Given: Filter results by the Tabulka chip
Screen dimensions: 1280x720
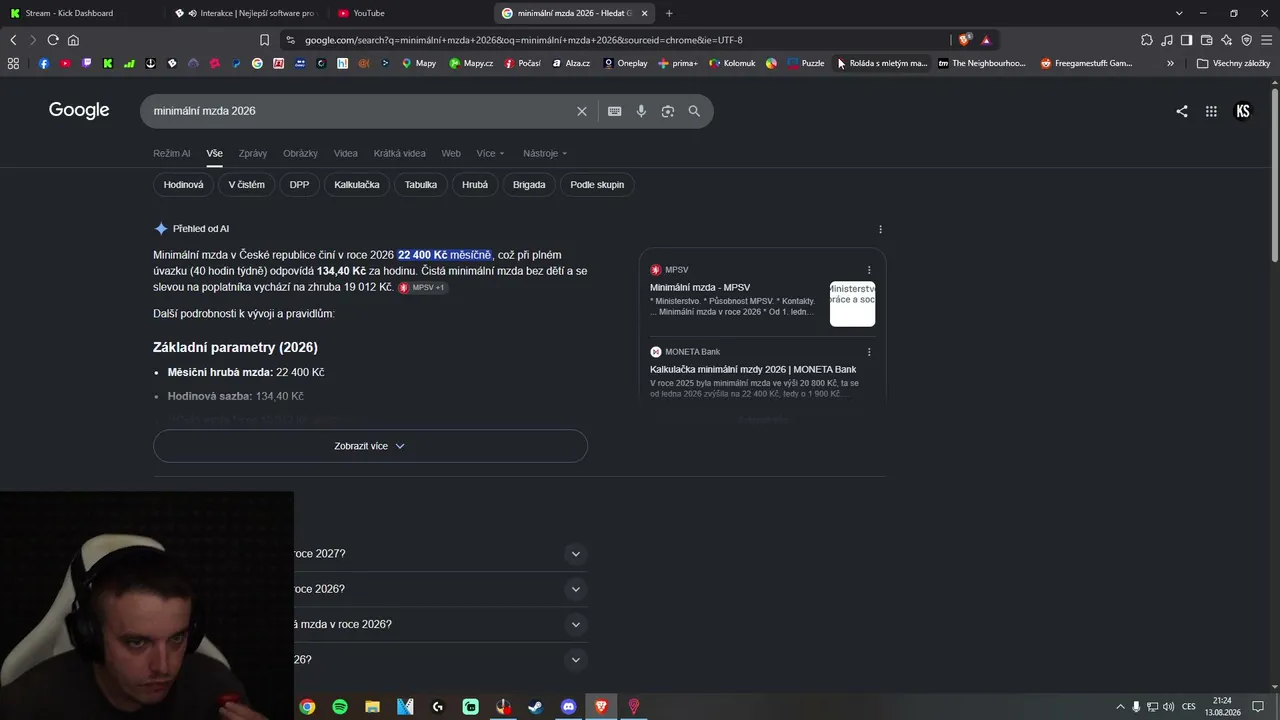Looking at the screenshot, I should [x=421, y=185].
